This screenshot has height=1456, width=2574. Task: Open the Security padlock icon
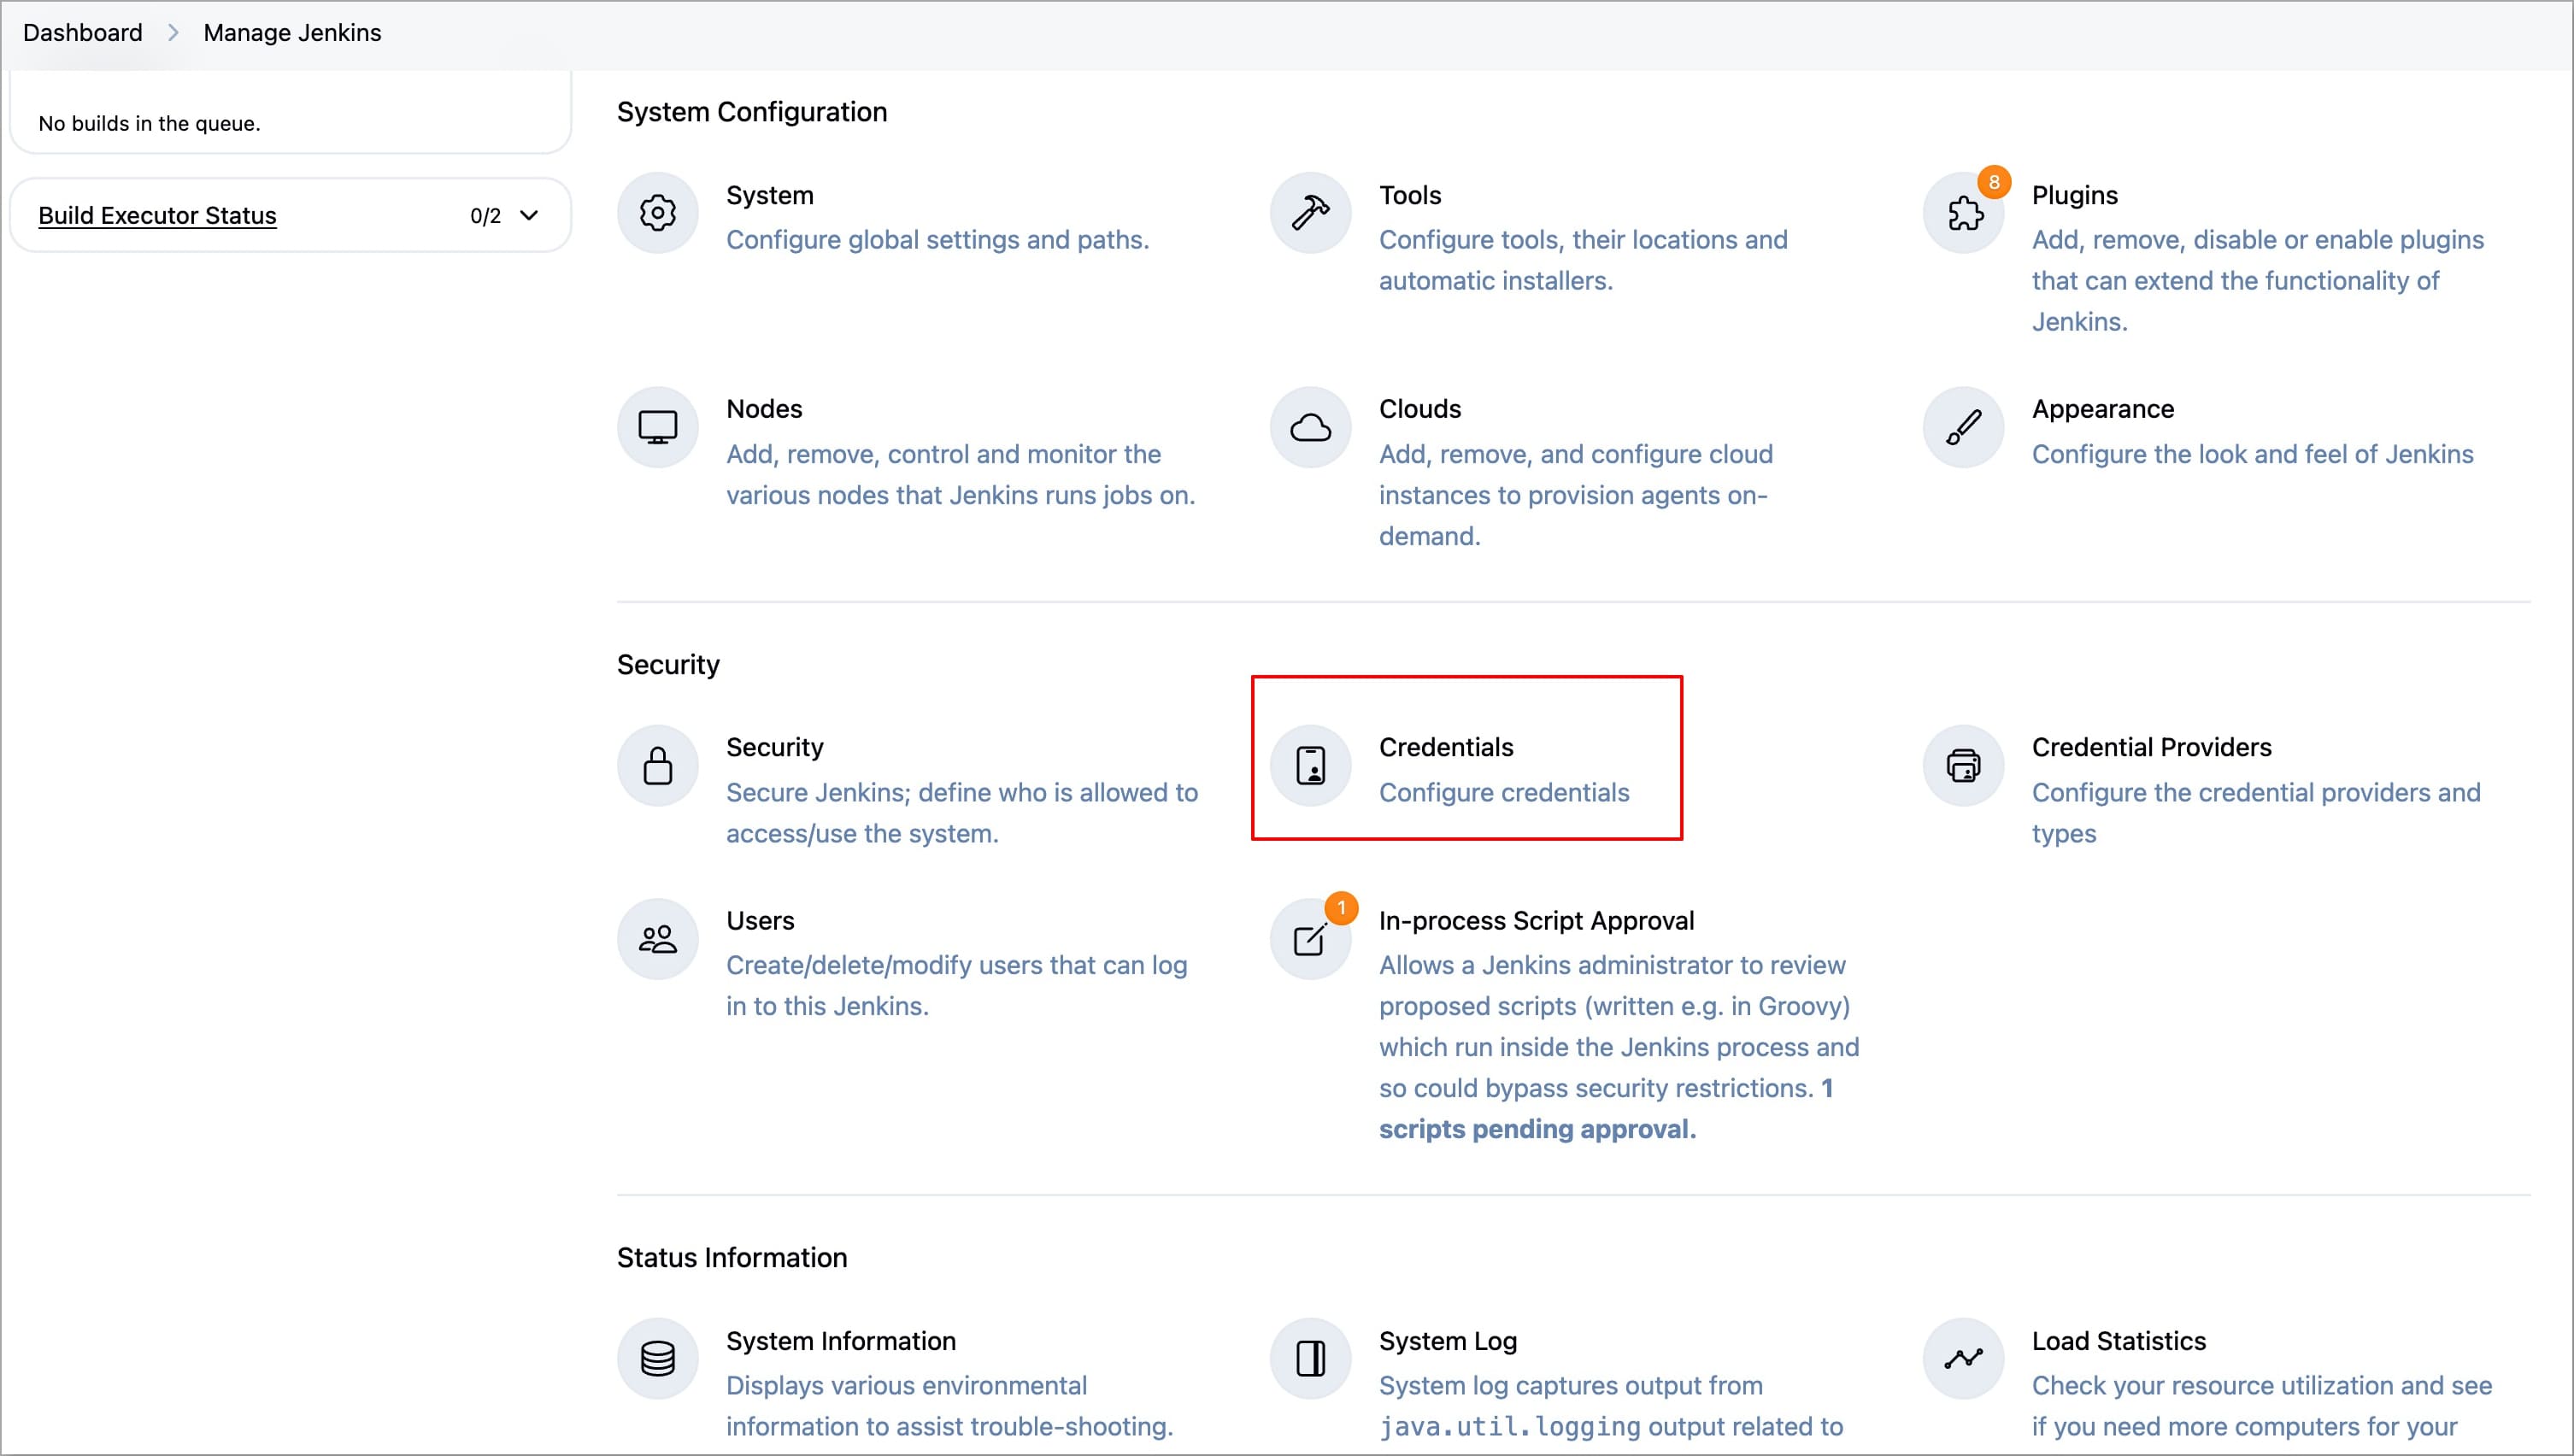pos(657,766)
